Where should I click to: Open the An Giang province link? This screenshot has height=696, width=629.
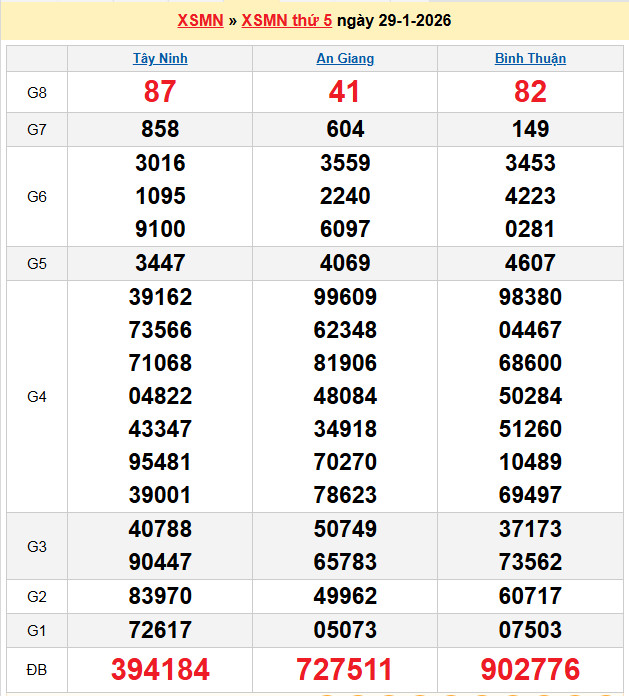coord(345,58)
